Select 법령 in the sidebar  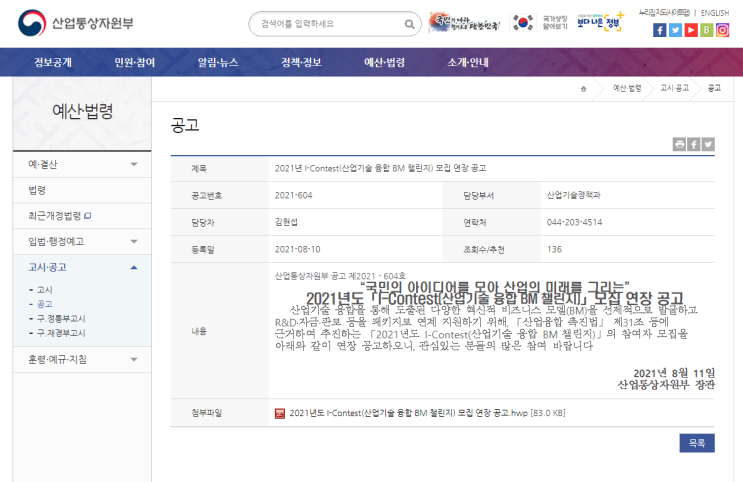[37, 190]
